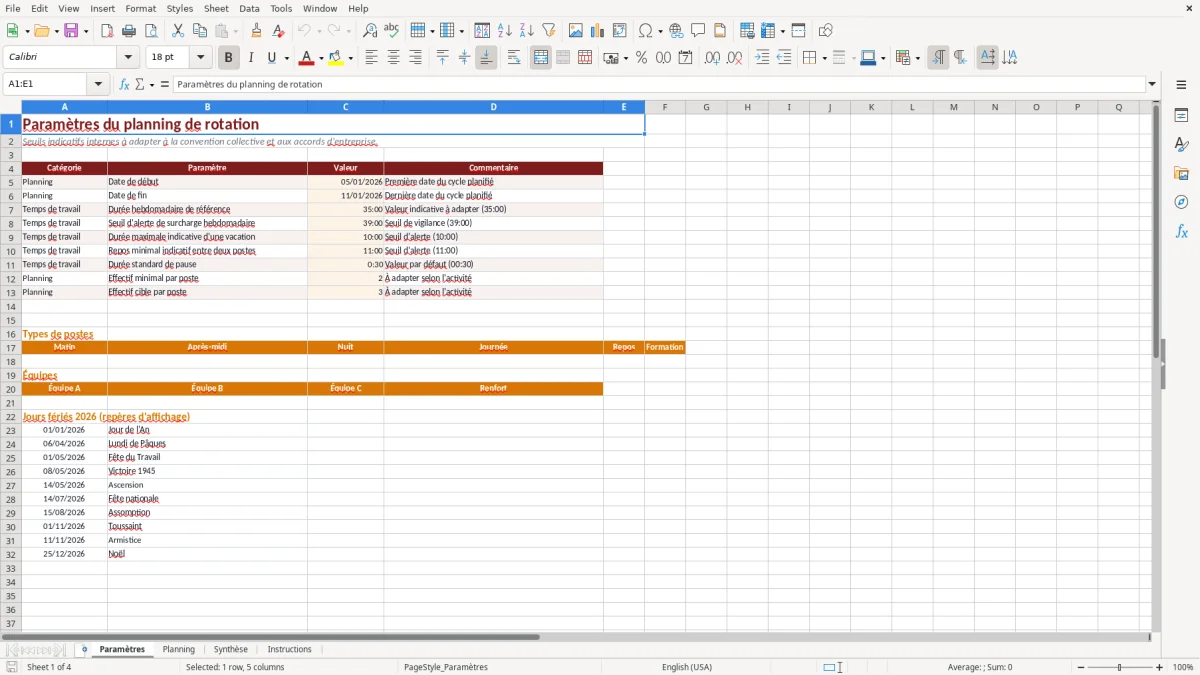This screenshot has width=1200, height=675.
Task: Open Print Preview
Action: tap(151, 31)
